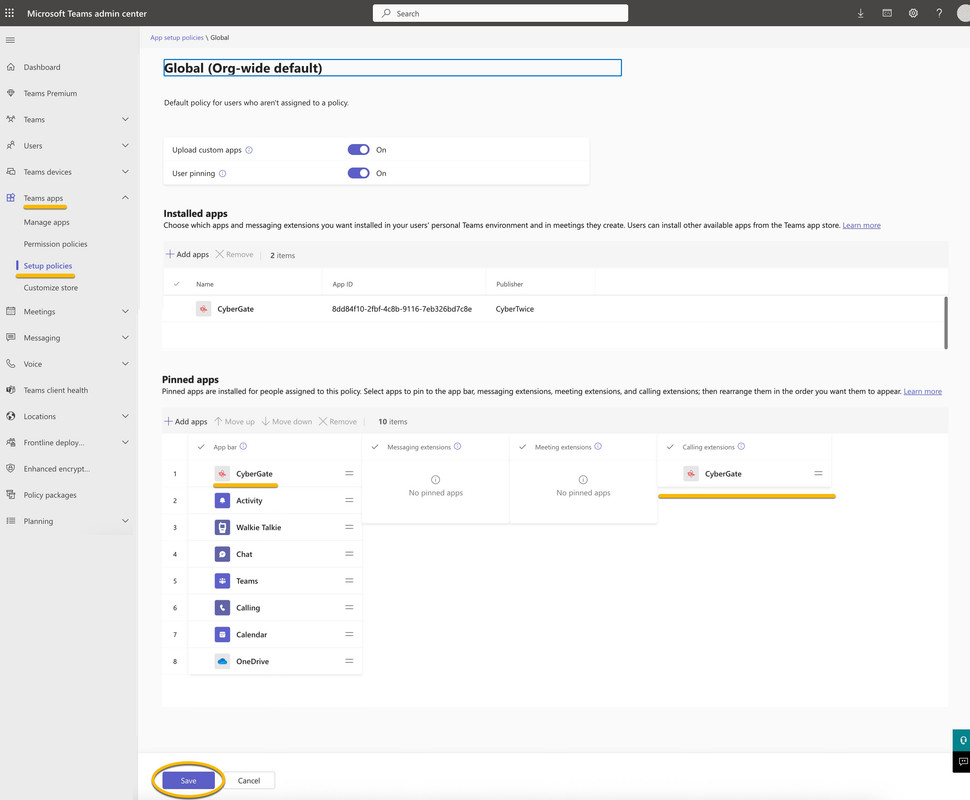Click CyberGate icon in Installed apps table
The width and height of the screenshot is (970, 800).
(204, 309)
